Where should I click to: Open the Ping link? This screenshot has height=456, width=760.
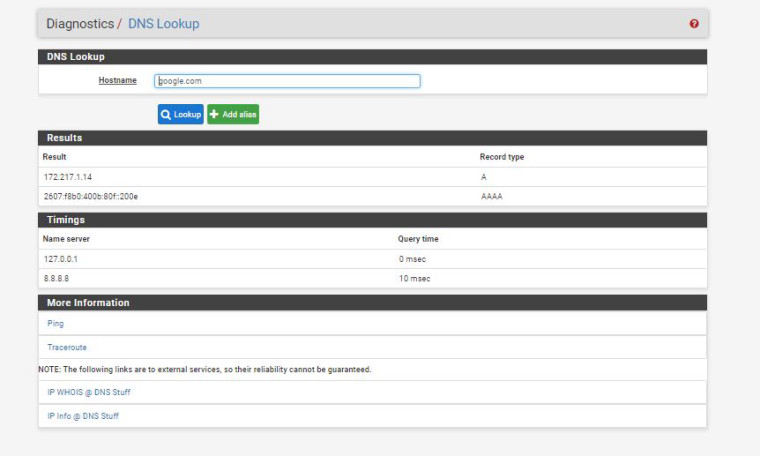pyautogui.click(x=55, y=323)
